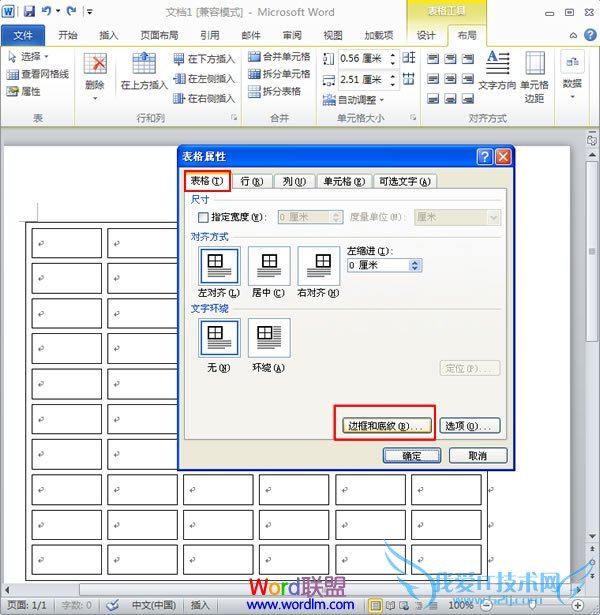Screen dimensions: 600x615
Task: Click the 删除 table delete icon
Action: [x=95, y=75]
